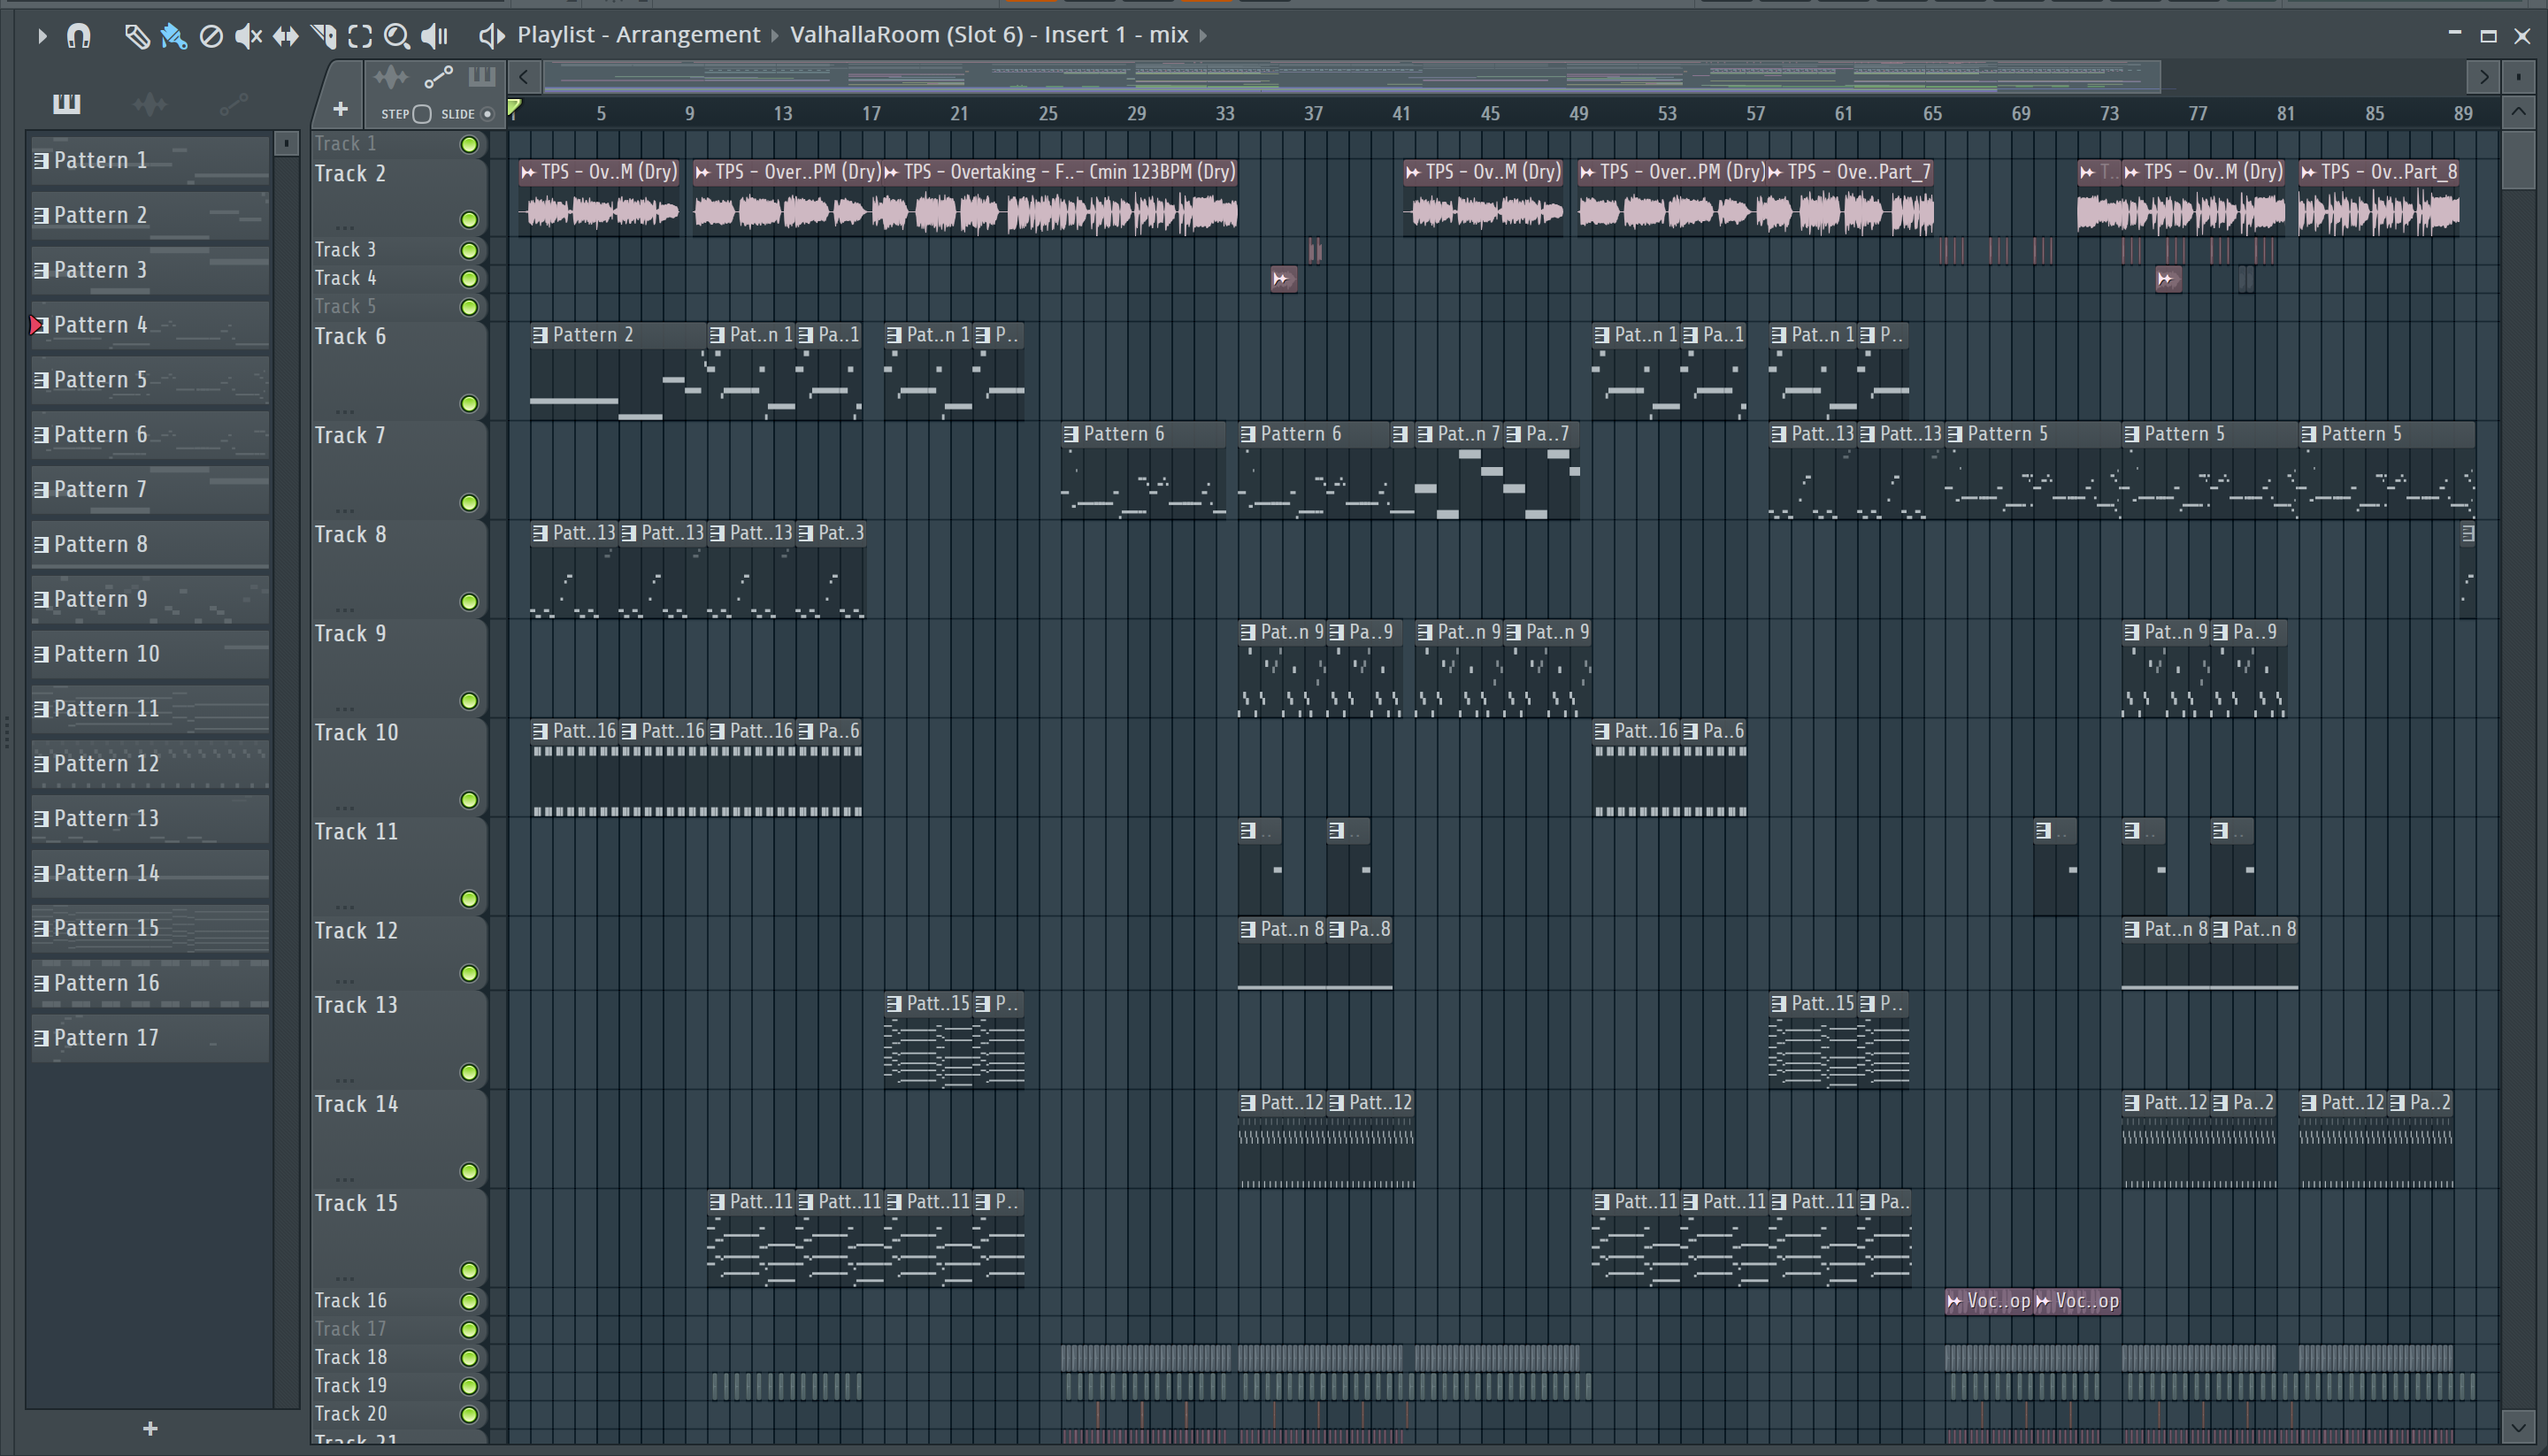This screenshot has height=1456, width=2548.
Task: Select the Delete tool
Action: click(211, 36)
